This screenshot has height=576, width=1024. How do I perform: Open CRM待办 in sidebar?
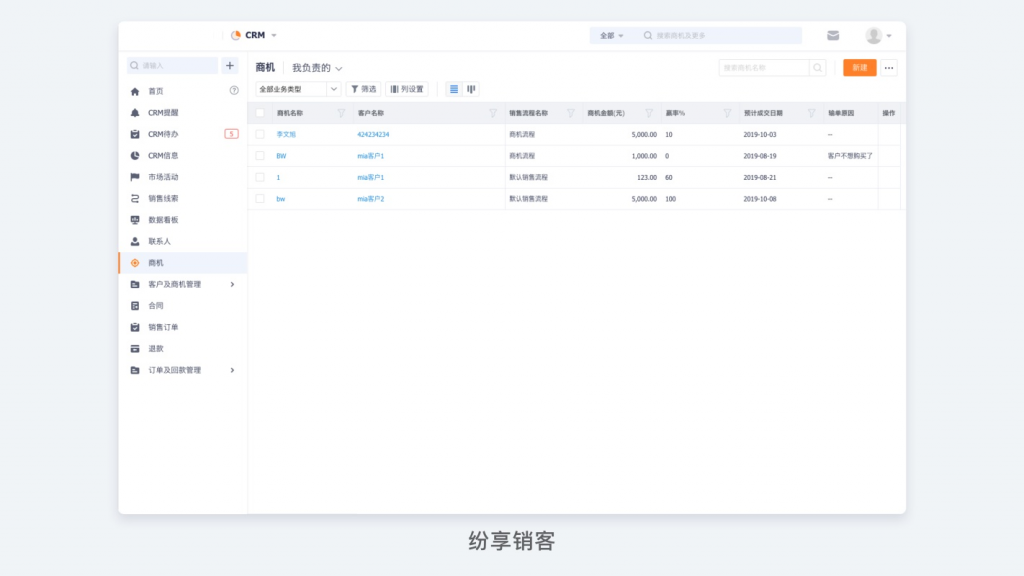click(x=163, y=134)
